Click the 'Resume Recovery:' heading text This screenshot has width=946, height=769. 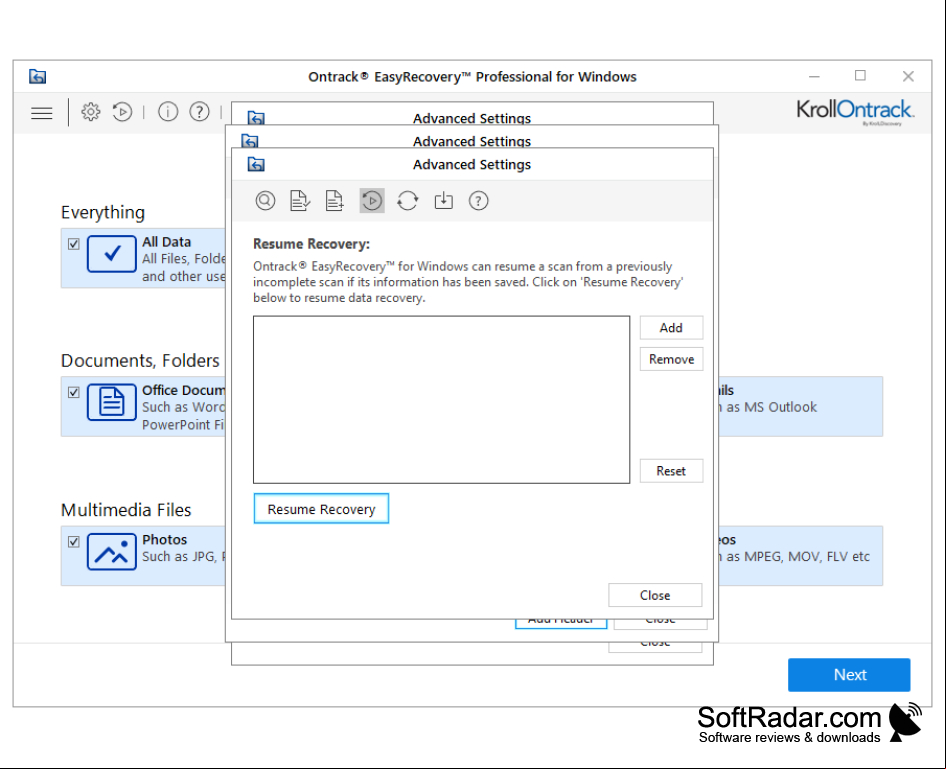click(311, 244)
